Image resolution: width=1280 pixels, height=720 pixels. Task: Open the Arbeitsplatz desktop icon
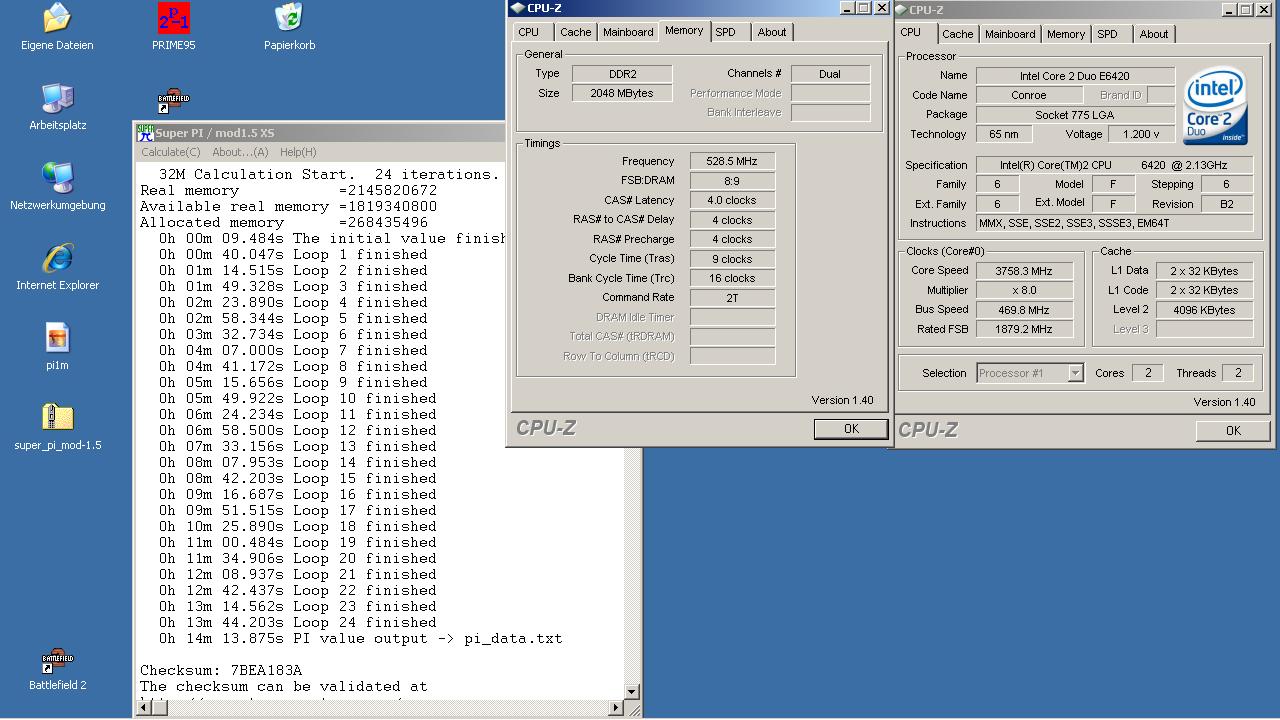pyautogui.click(x=57, y=98)
